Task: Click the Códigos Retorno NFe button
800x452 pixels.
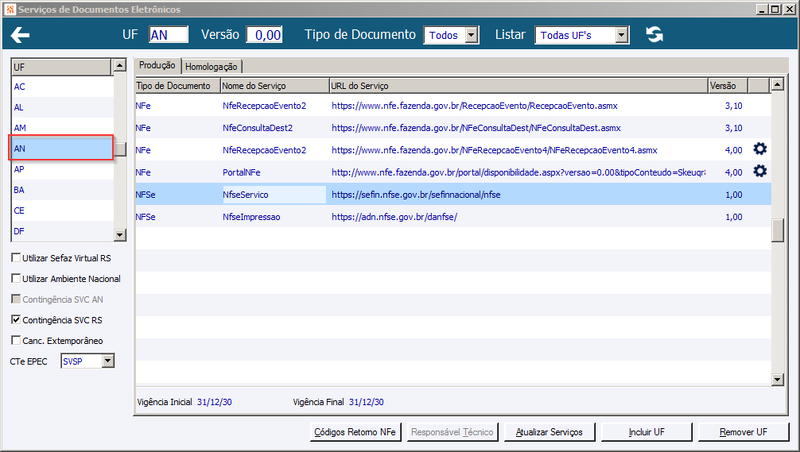Action: click(x=355, y=432)
